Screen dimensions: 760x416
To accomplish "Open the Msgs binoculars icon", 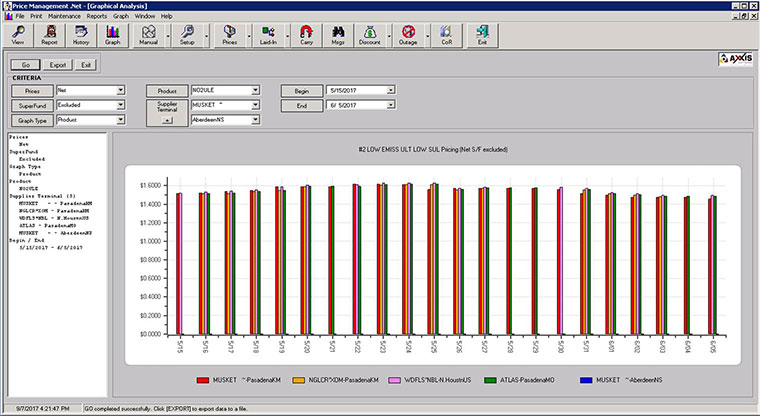I will [338, 35].
